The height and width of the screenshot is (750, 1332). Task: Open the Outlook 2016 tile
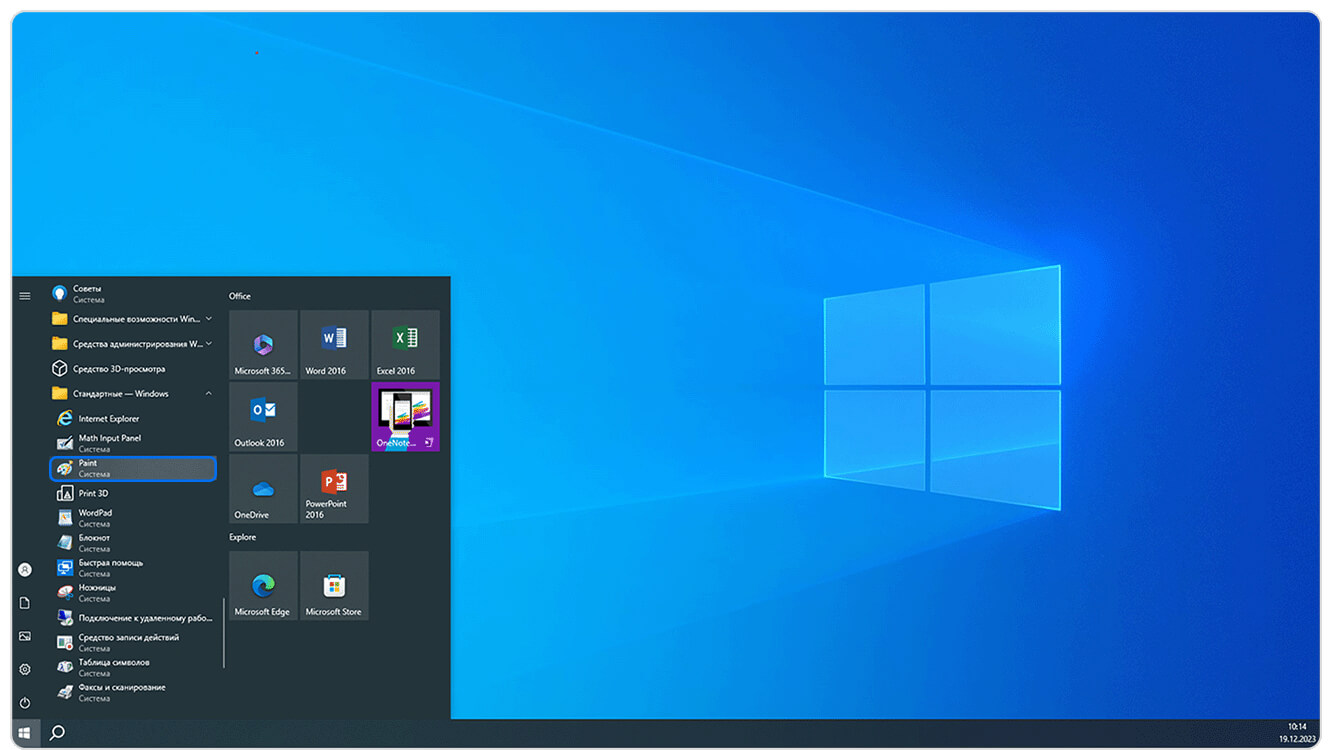[263, 416]
